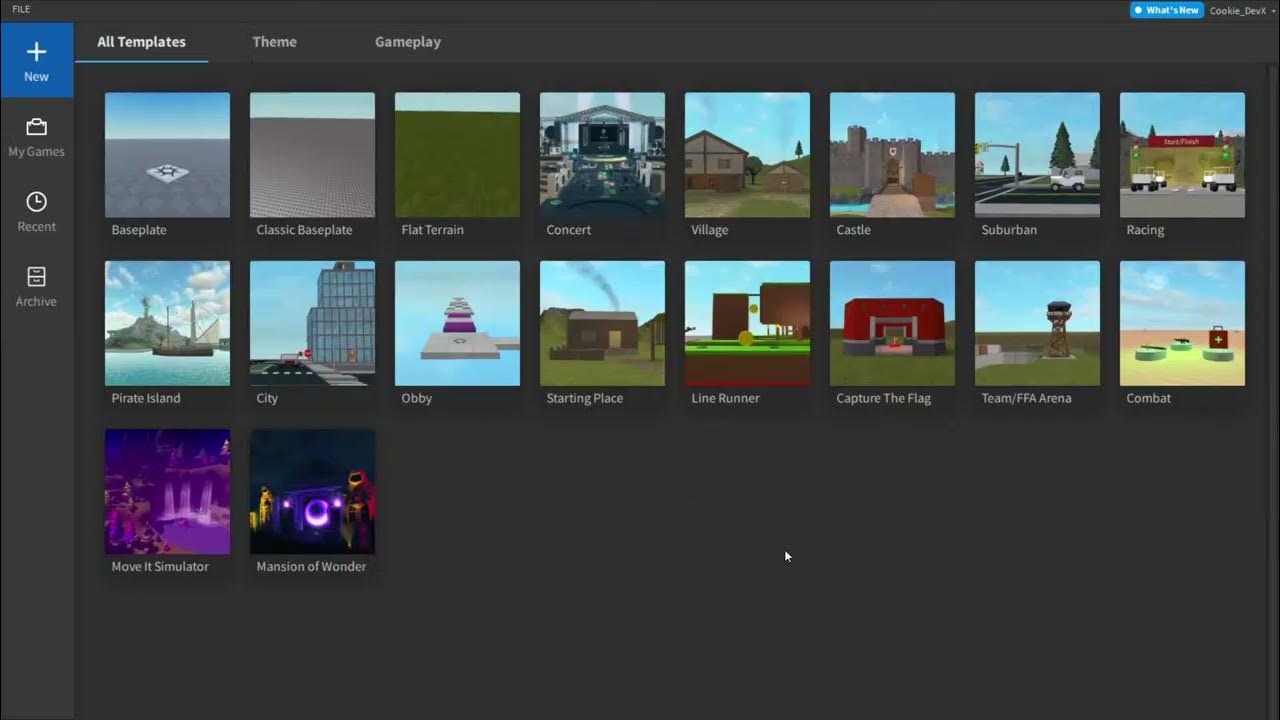This screenshot has width=1280, height=720.
Task: Select the Flat Terrain template thumbnail
Action: [457, 155]
